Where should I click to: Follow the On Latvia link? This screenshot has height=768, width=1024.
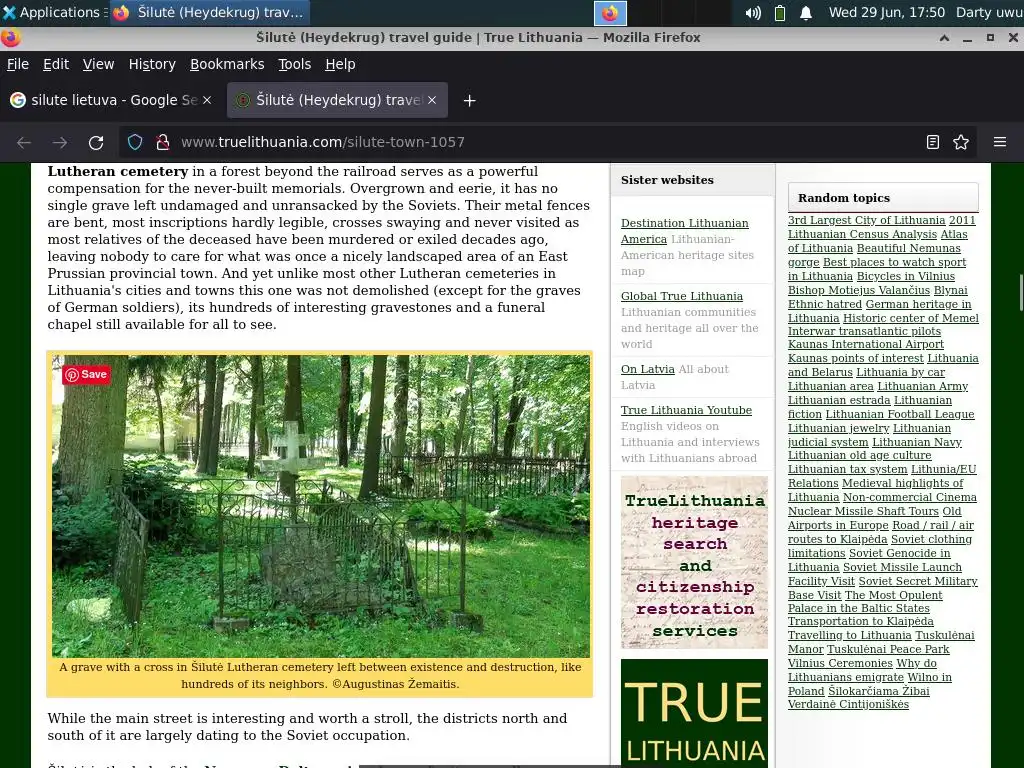(647, 369)
